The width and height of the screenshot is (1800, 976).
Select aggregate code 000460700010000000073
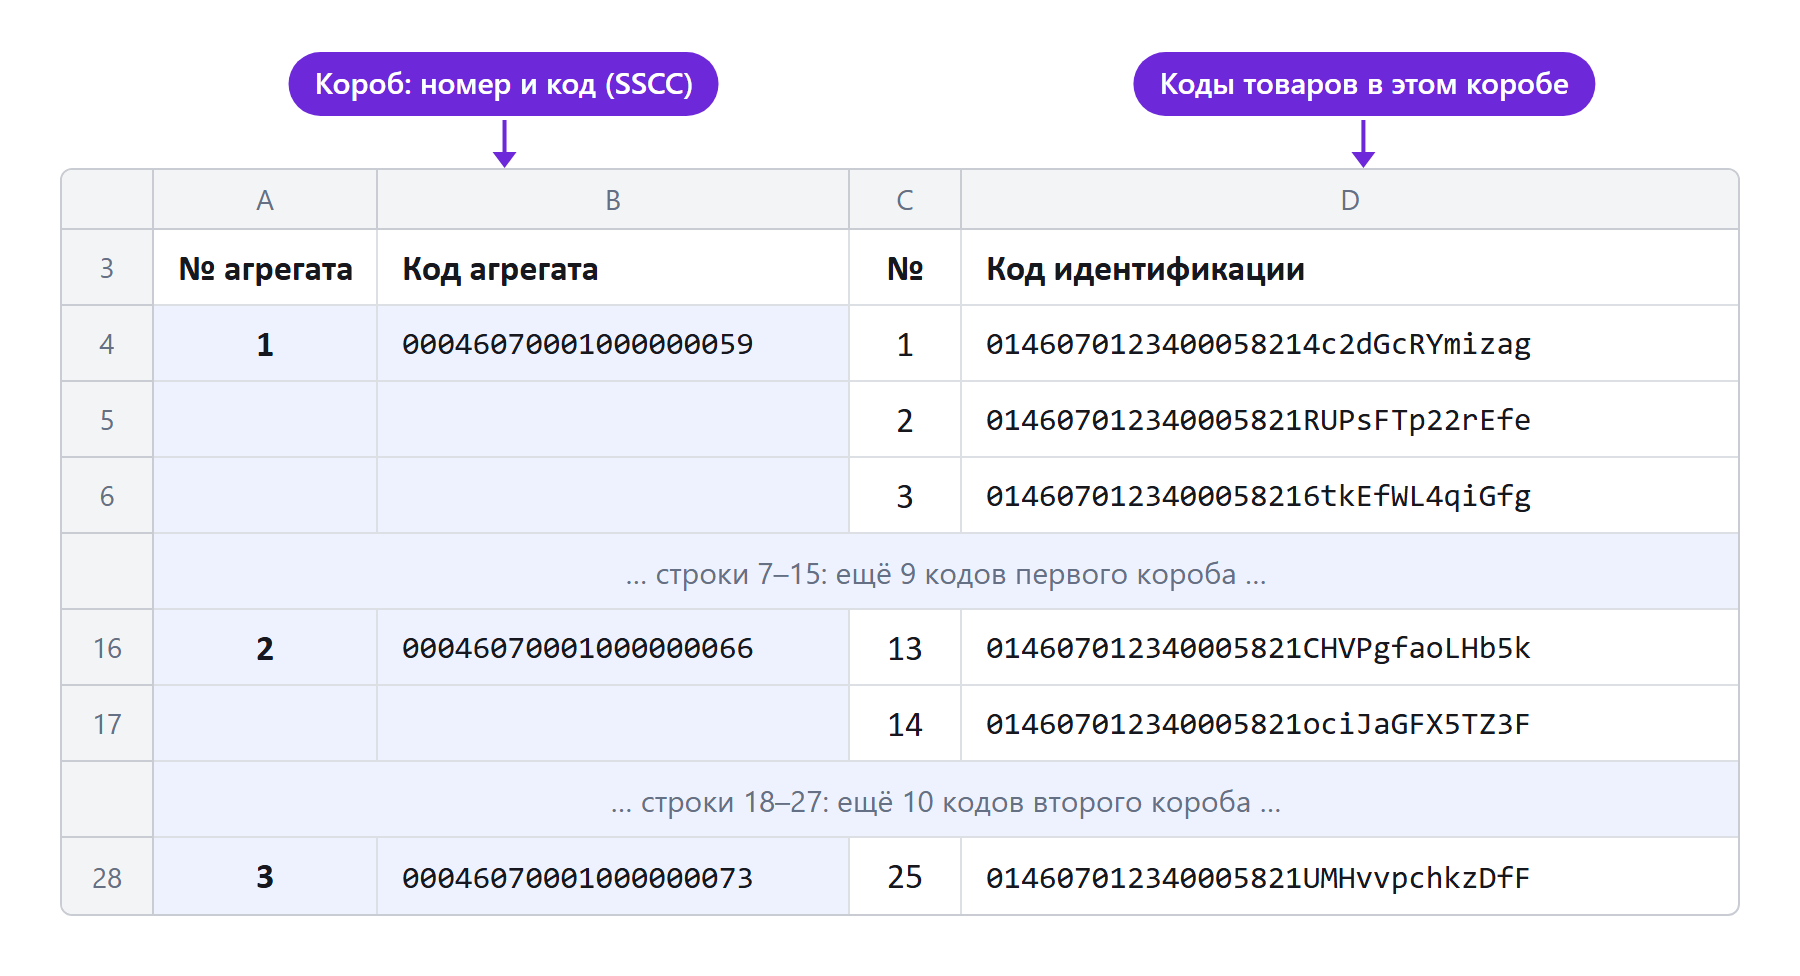click(613, 877)
